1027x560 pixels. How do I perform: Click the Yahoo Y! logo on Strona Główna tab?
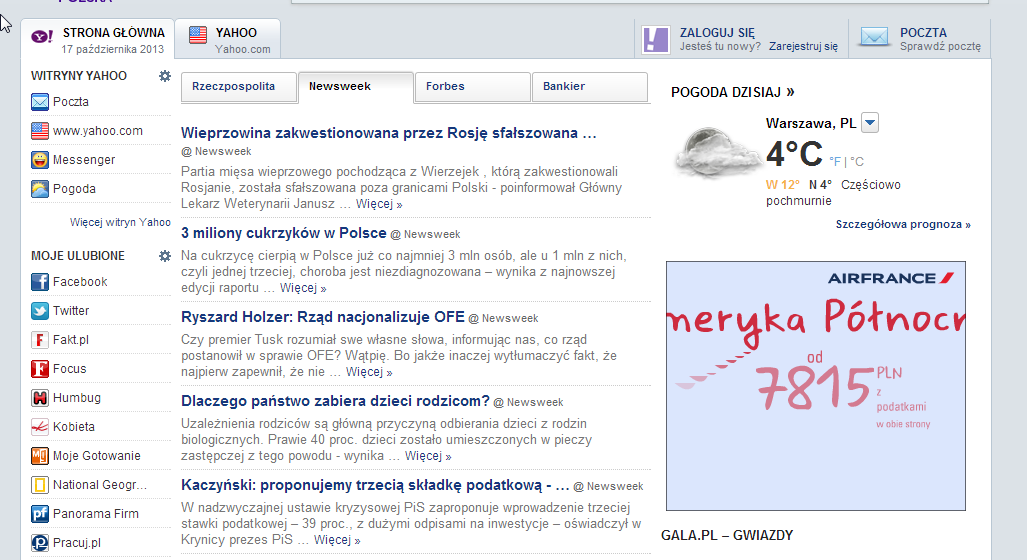(42, 37)
